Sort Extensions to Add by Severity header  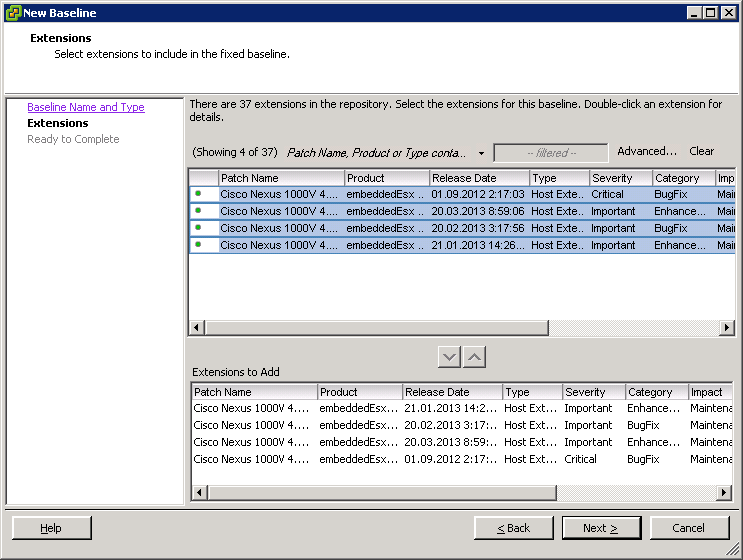[594, 392]
